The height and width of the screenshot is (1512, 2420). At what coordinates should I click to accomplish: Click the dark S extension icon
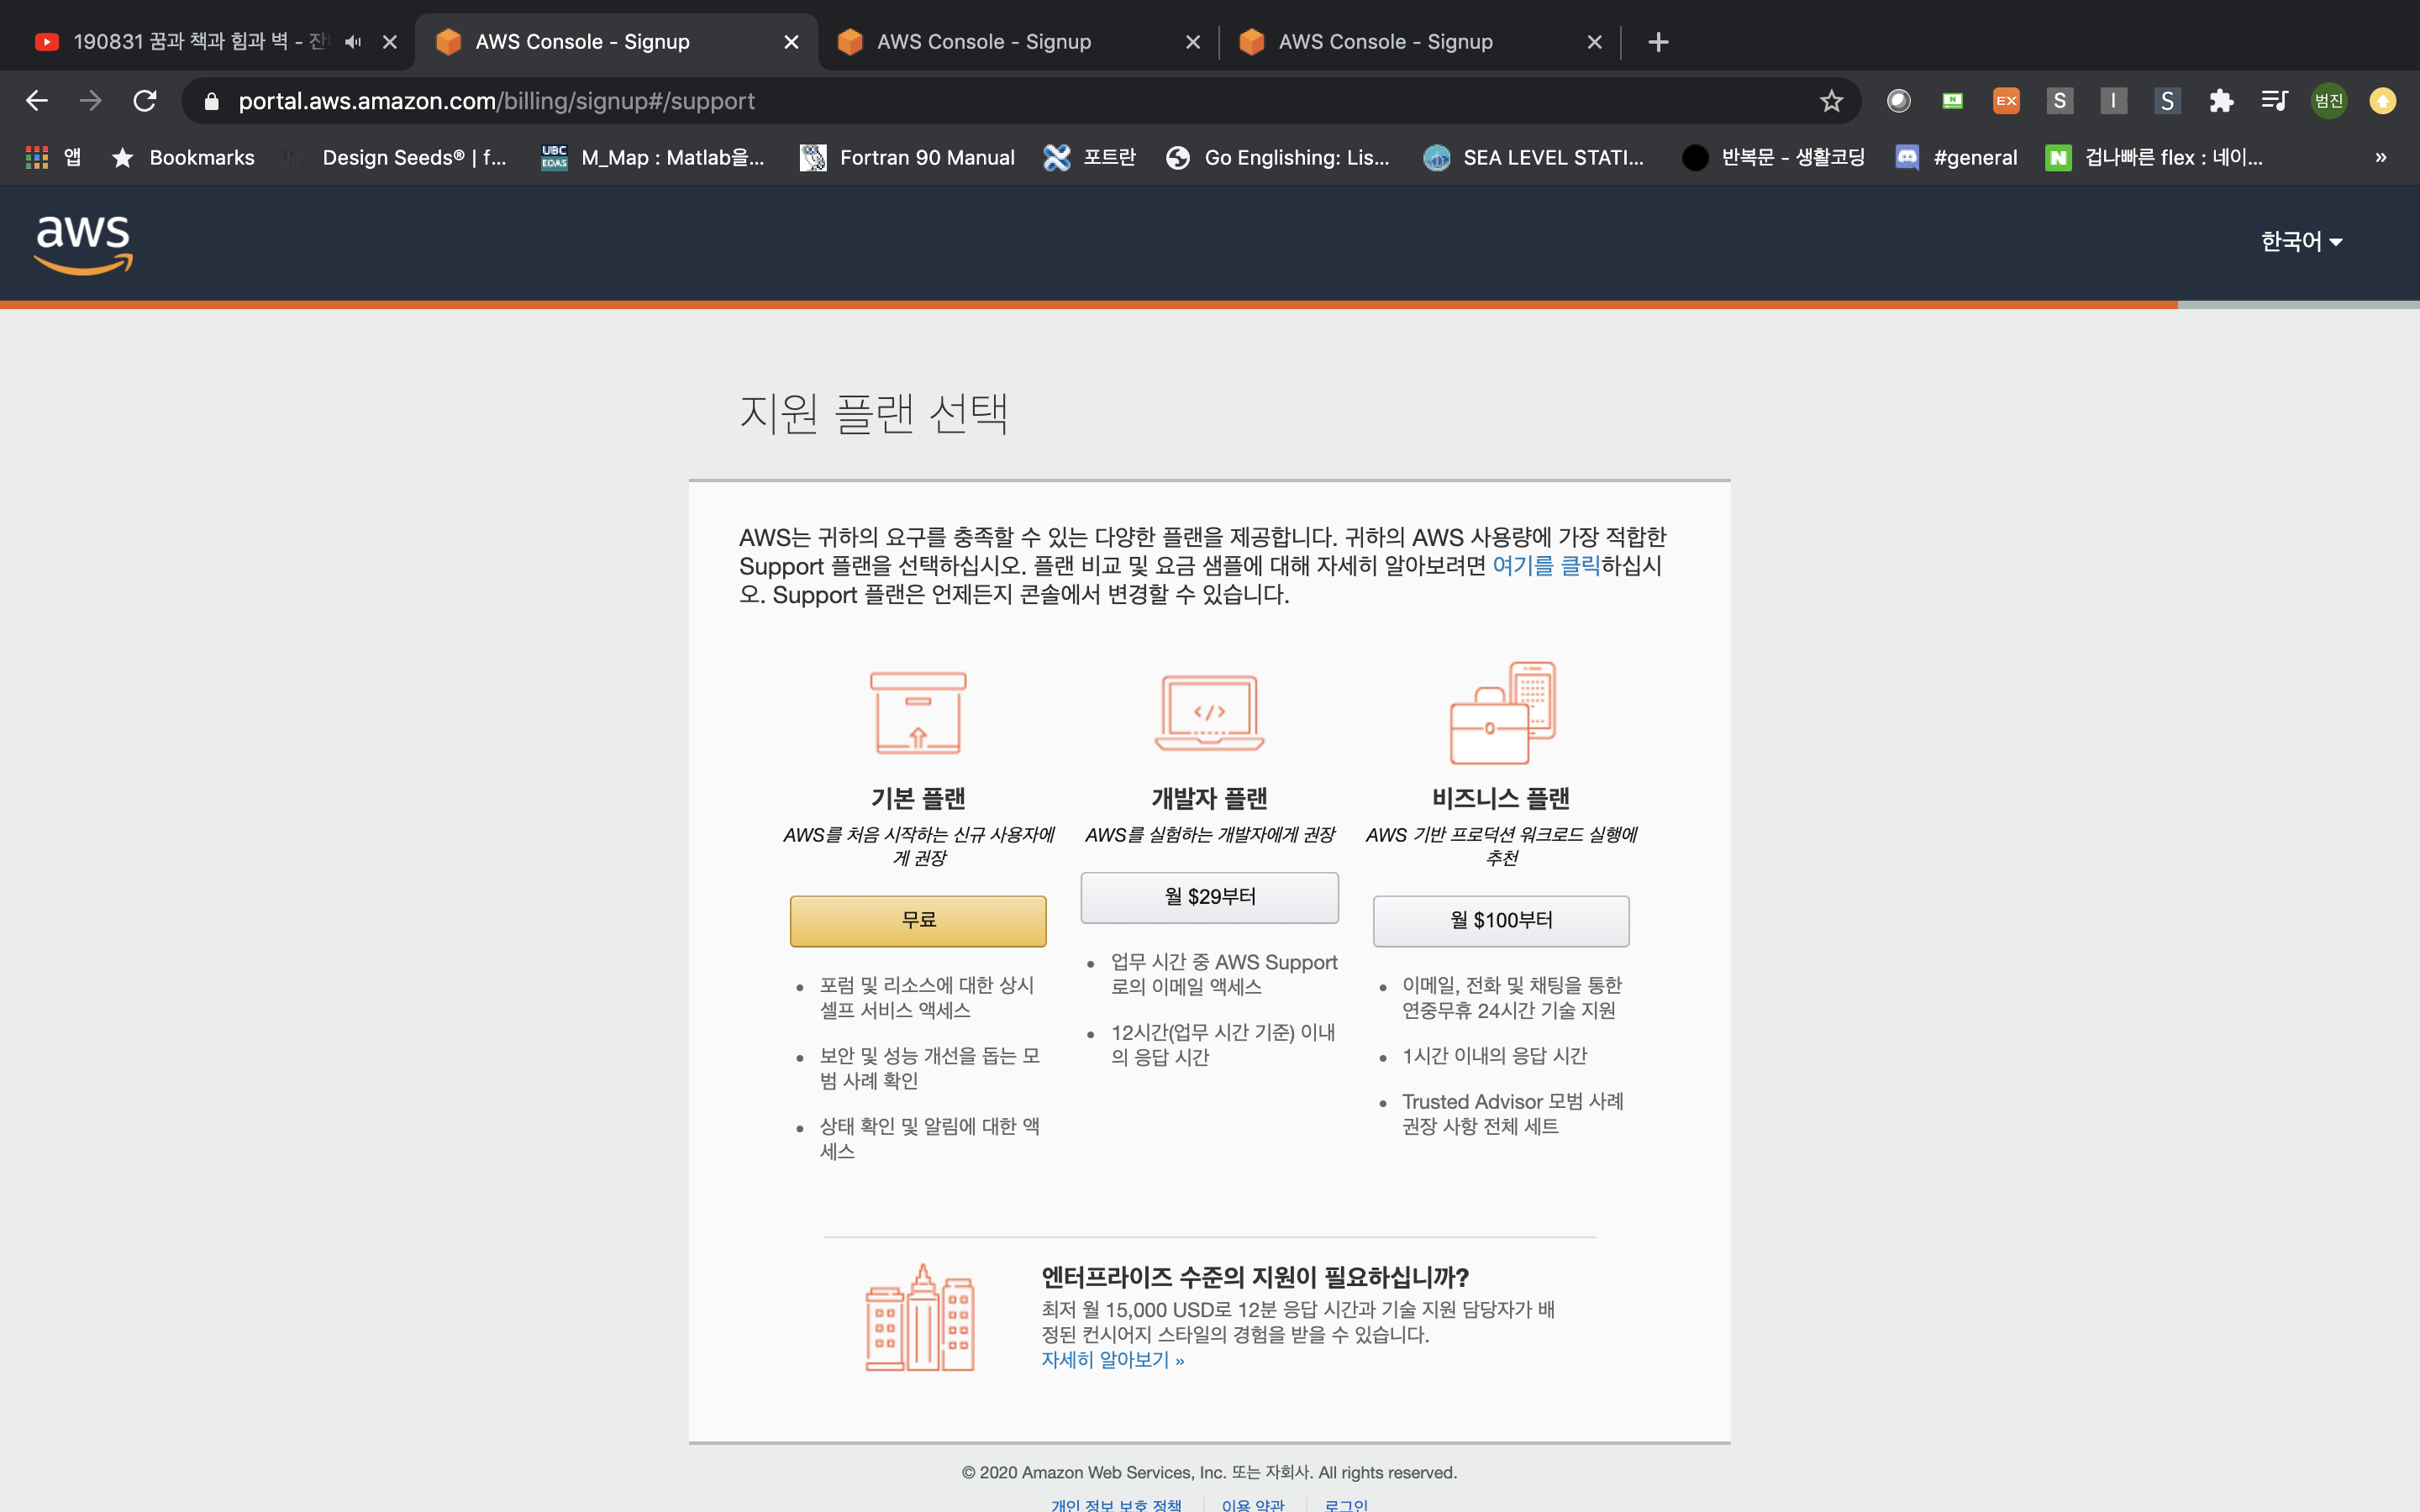2167,101
